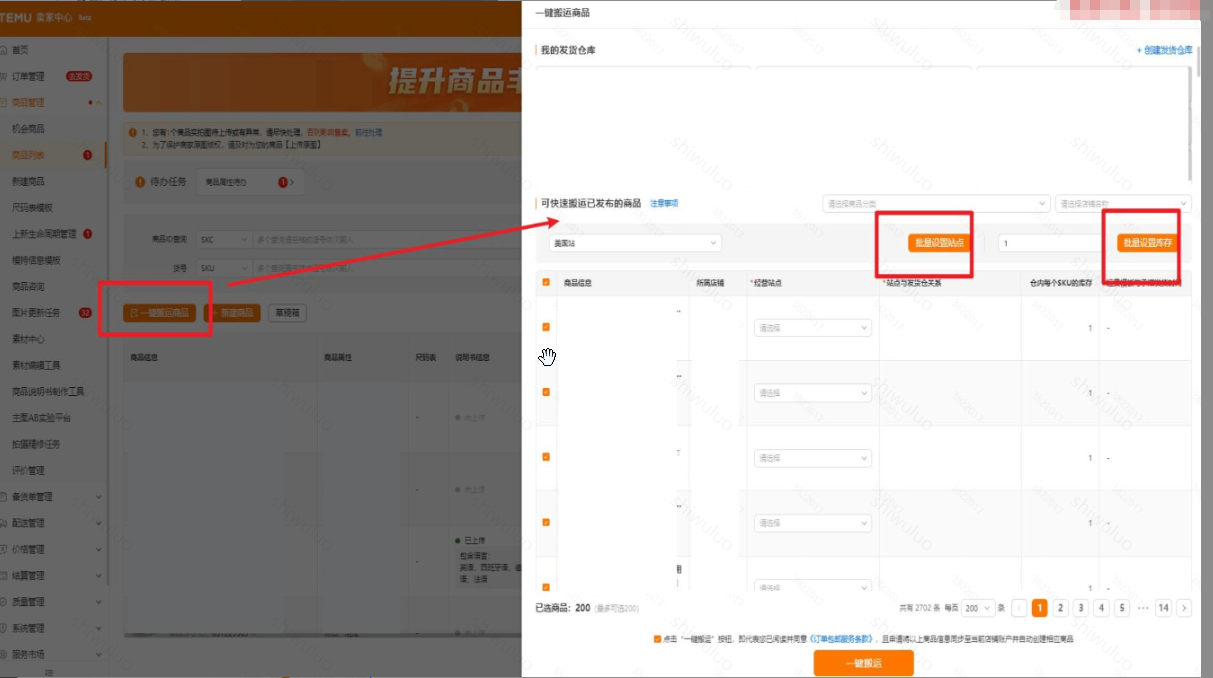Click the 批量设置站点 button
Viewport: 1213px width, 678px height.
point(940,243)
